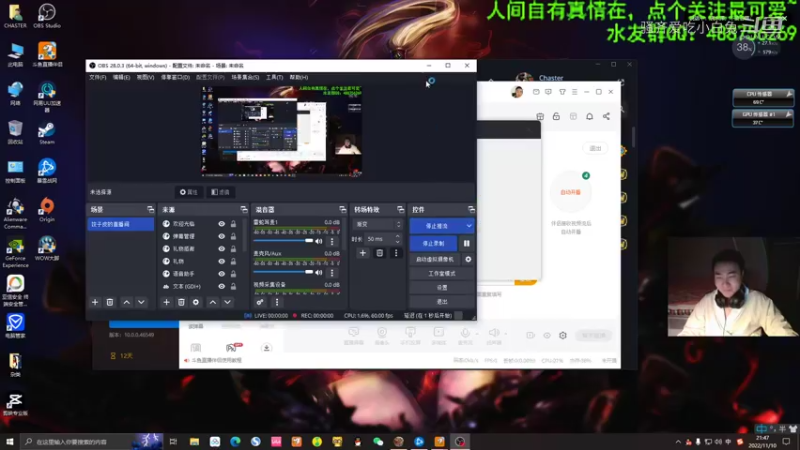
Task: Move scene up using the Scenes up arrow
Action: coord(127,303)
